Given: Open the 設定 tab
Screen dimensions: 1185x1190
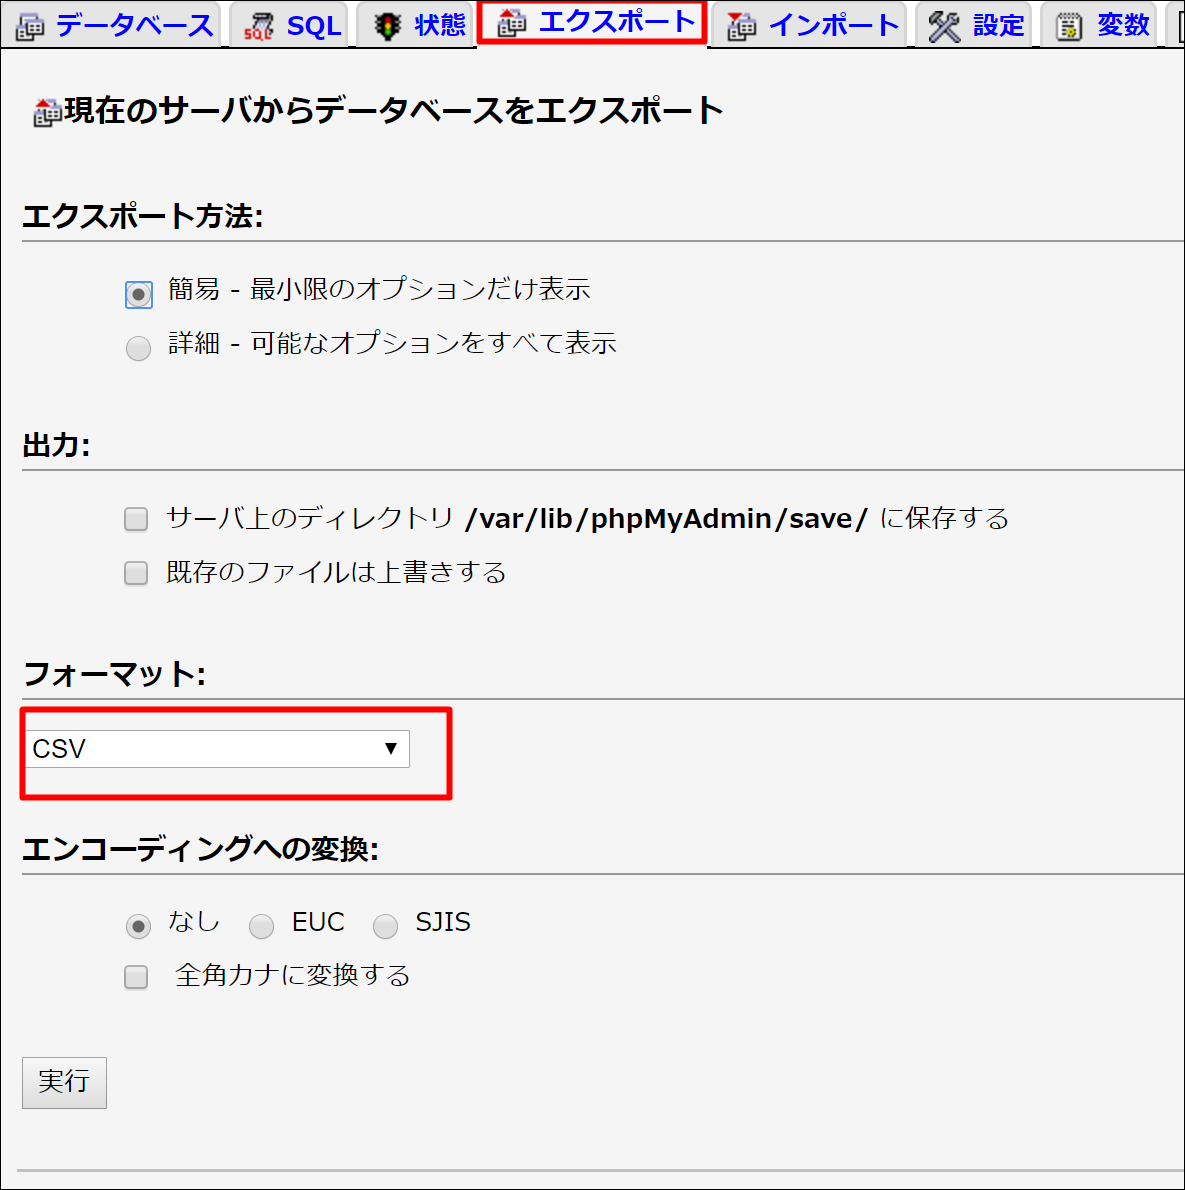Looking at the screenshot, I should [975, 26].
